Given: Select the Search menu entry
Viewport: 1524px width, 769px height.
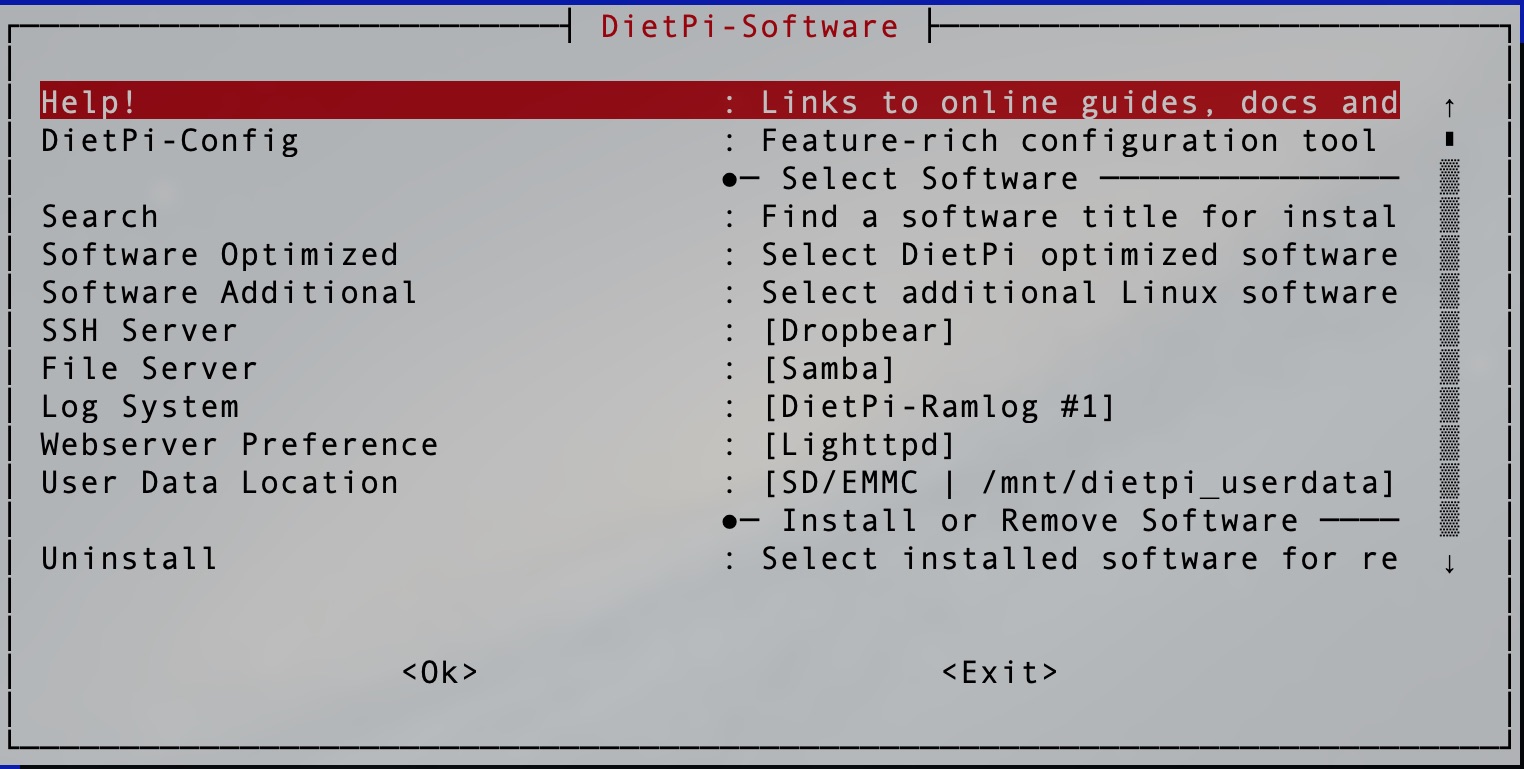Looking at the screenshot, I should [720, 215].
